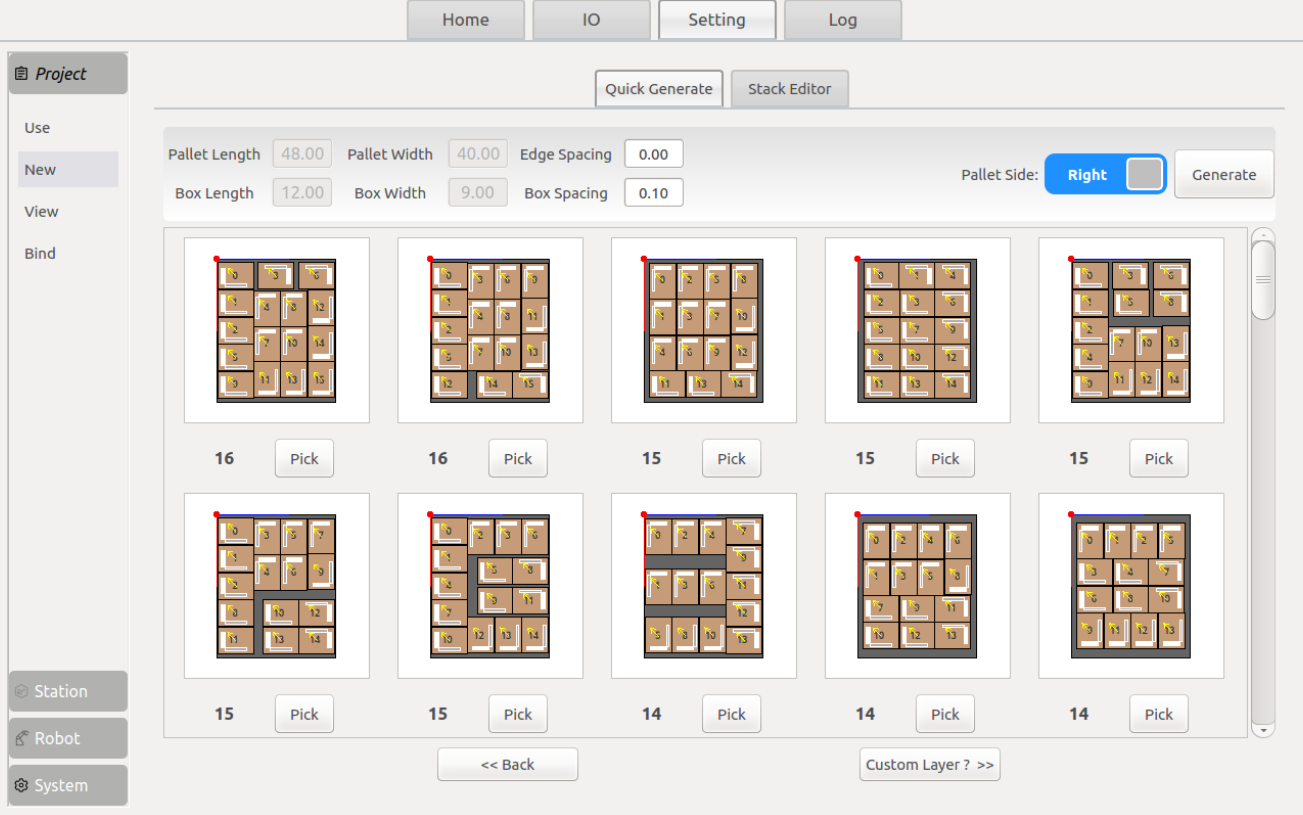Click the pattern list vertical scrollbar handle
Screen dimensions: 1303x815
coord(1264,280)
